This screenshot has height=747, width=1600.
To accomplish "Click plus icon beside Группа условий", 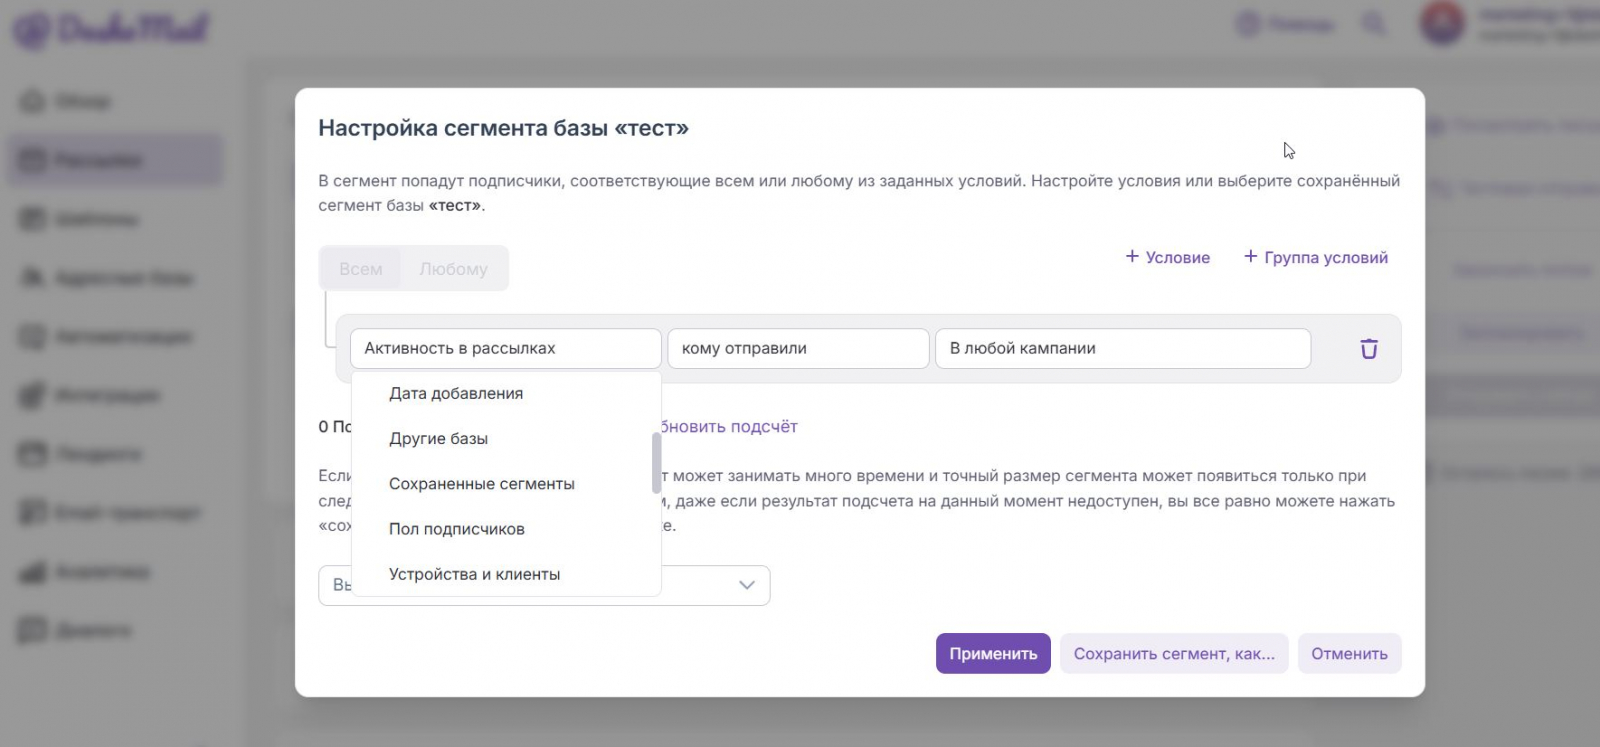I will pos(1250,257).
